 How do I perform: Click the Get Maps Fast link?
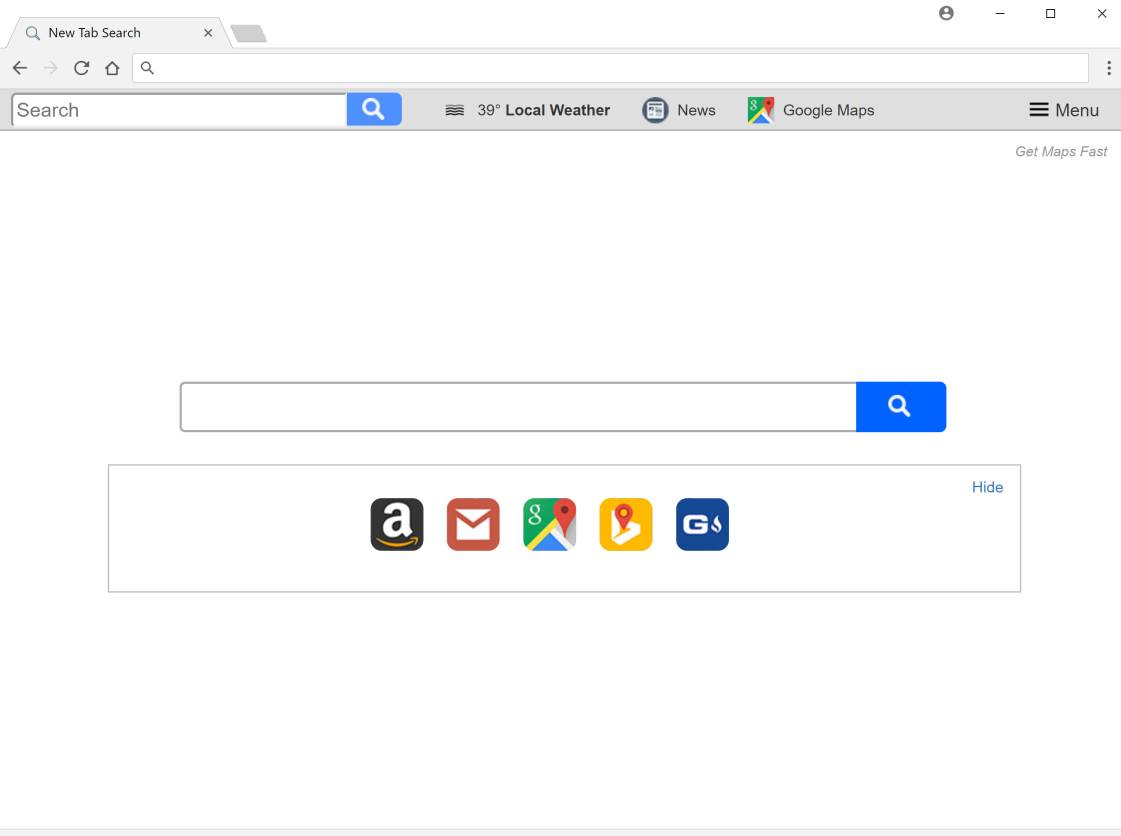click(x=1061, y=152)
